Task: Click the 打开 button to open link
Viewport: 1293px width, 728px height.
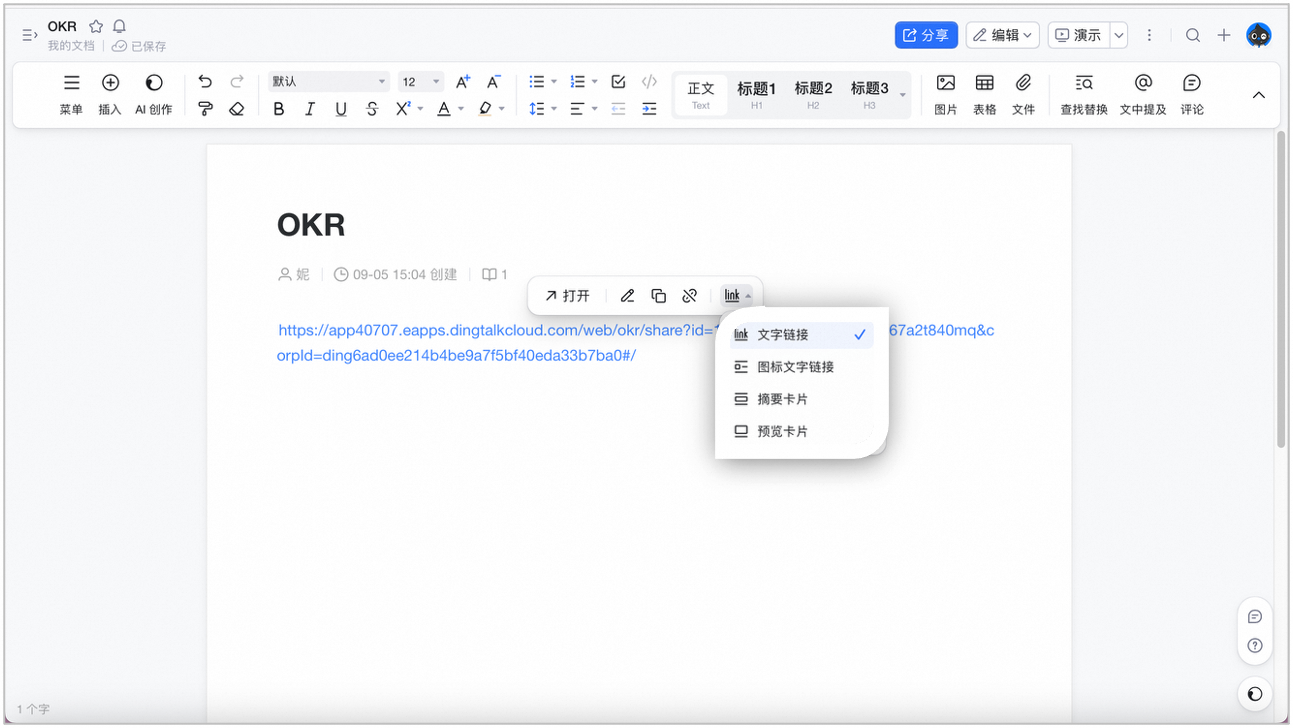Action: coord(567,296)
